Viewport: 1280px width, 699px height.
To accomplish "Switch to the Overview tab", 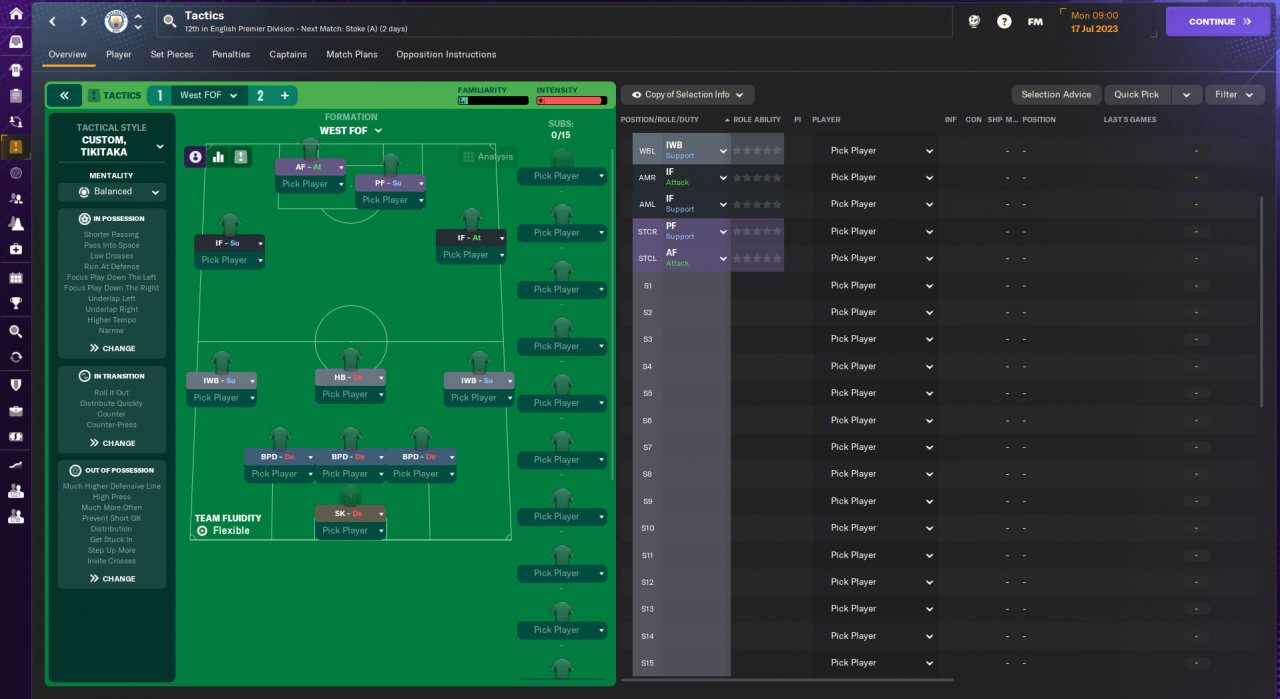I will [68, 54].
